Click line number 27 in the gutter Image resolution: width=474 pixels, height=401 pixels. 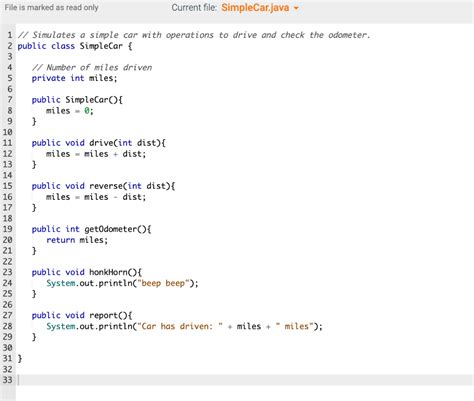click(x=8, y=315)
